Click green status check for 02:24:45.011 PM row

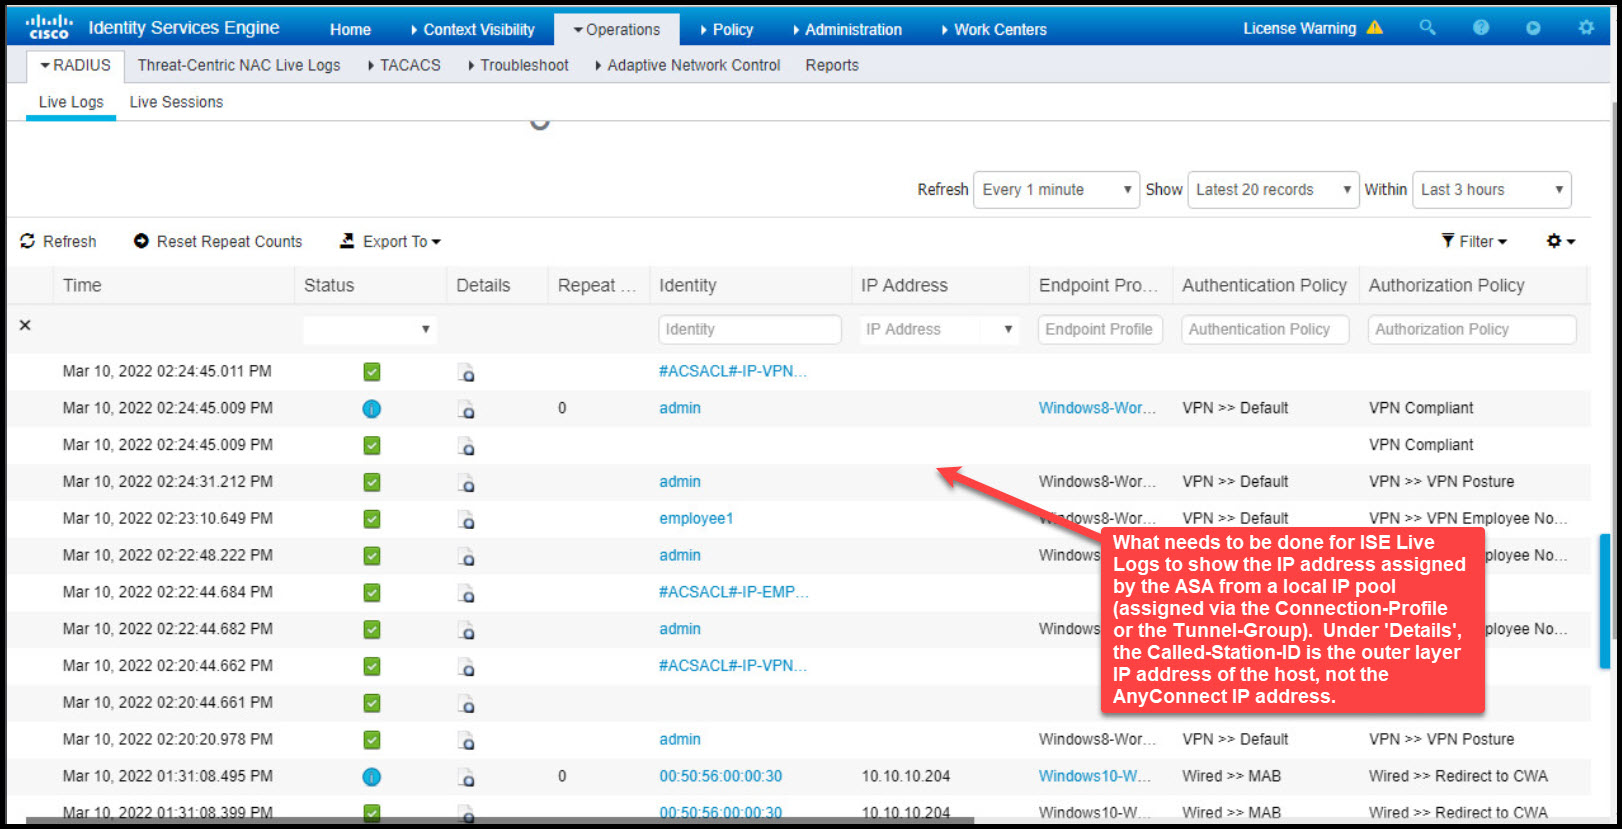(372, 372)
